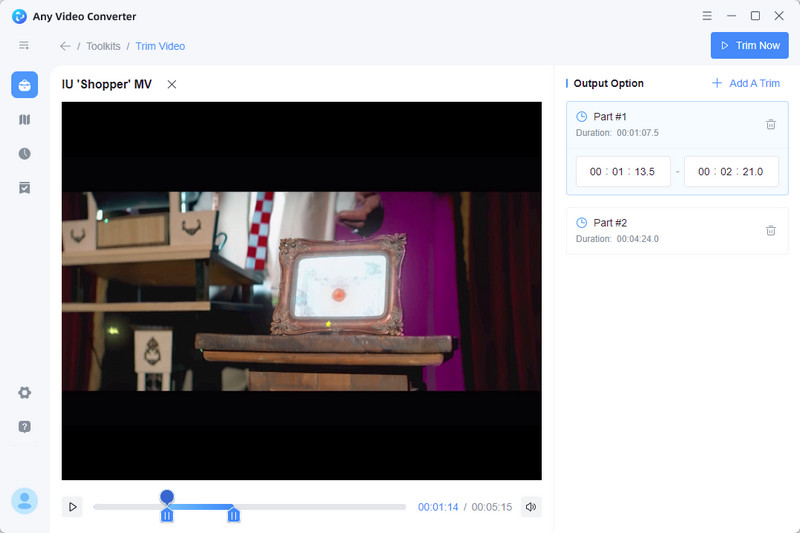Viewport: 800px width, 533px height.
Task: Delete Part #1 trim segment
Action: [771, 124]
